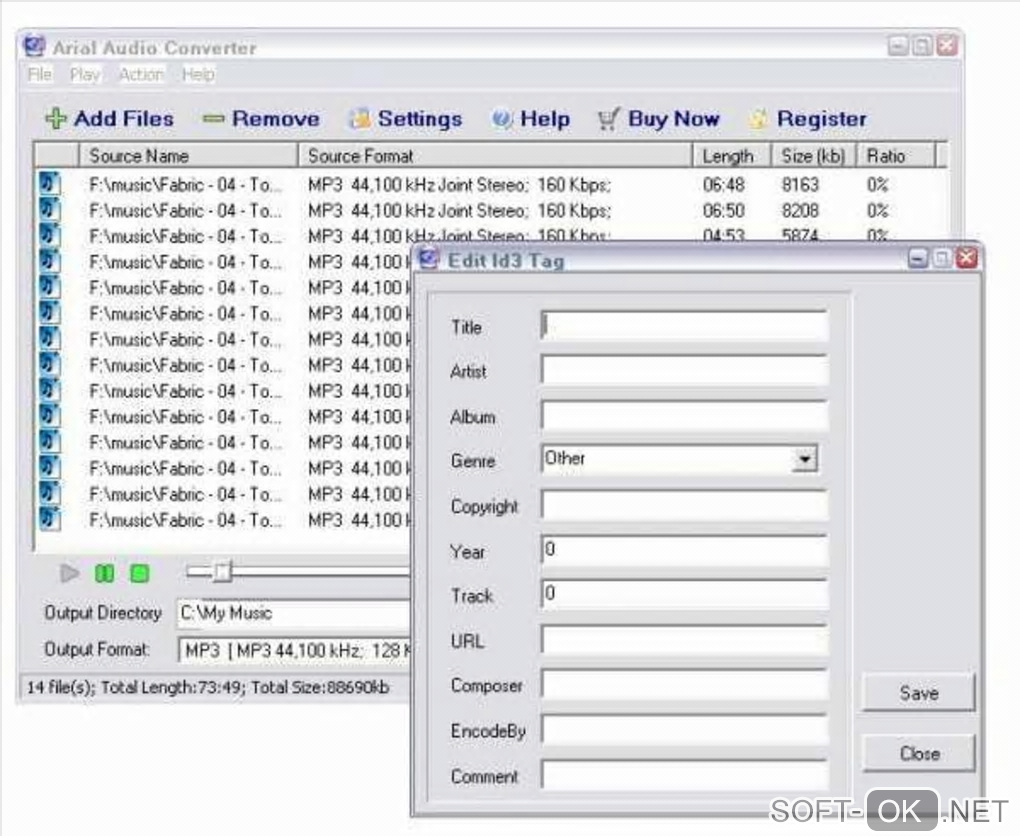1020x836 pixels.
Task: Click the EncodeBy input field
Action: point(684,729)
